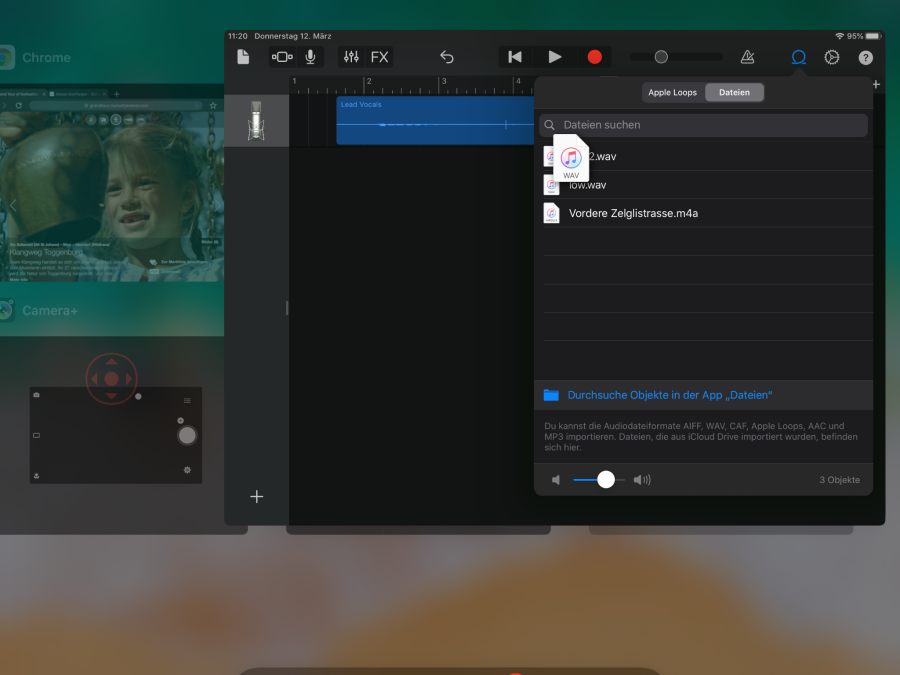Select the Dateien tab
Screen dimensions: 900x675
point(734,92)
